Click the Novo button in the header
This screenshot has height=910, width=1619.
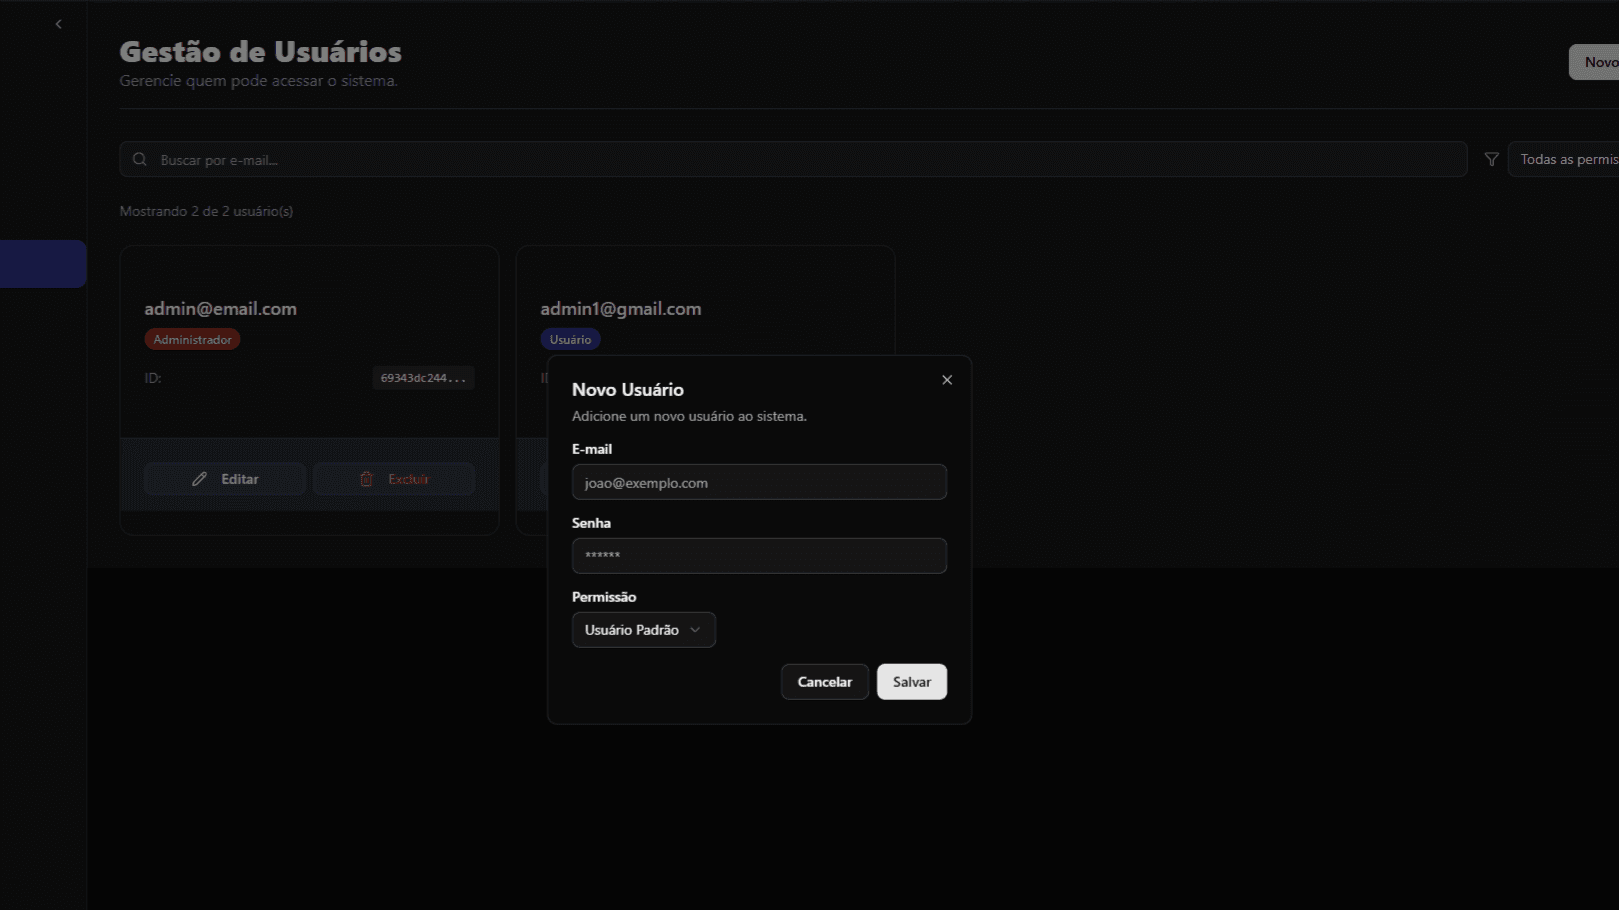(1597, 62)
